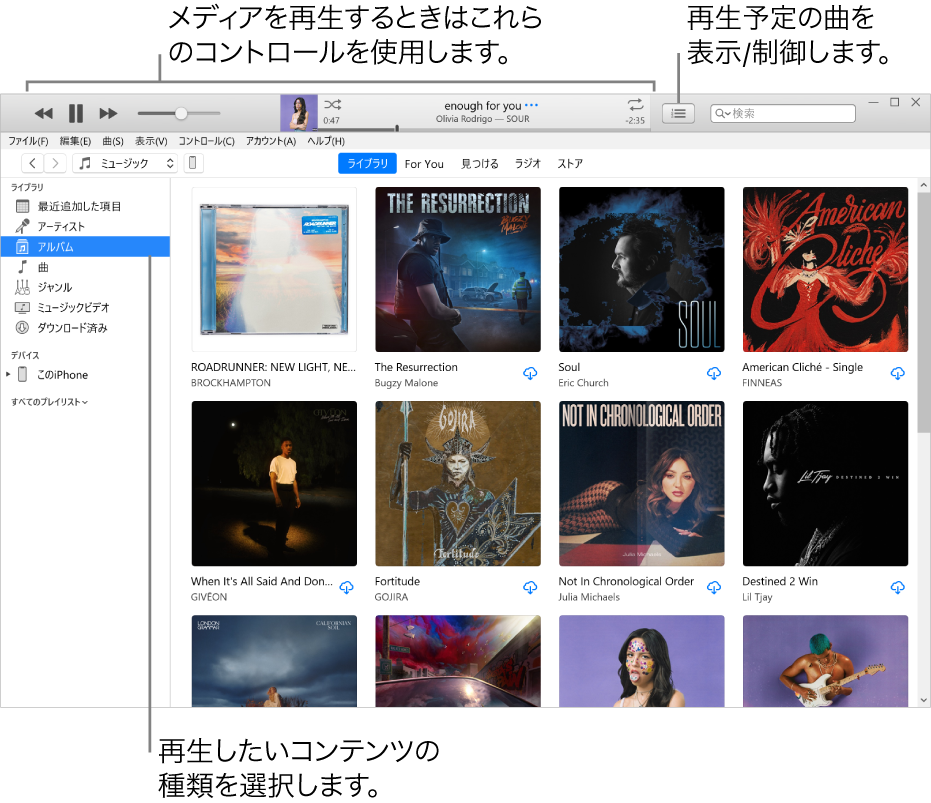Click the volume slider knob
931x803 pixels.
181,113
